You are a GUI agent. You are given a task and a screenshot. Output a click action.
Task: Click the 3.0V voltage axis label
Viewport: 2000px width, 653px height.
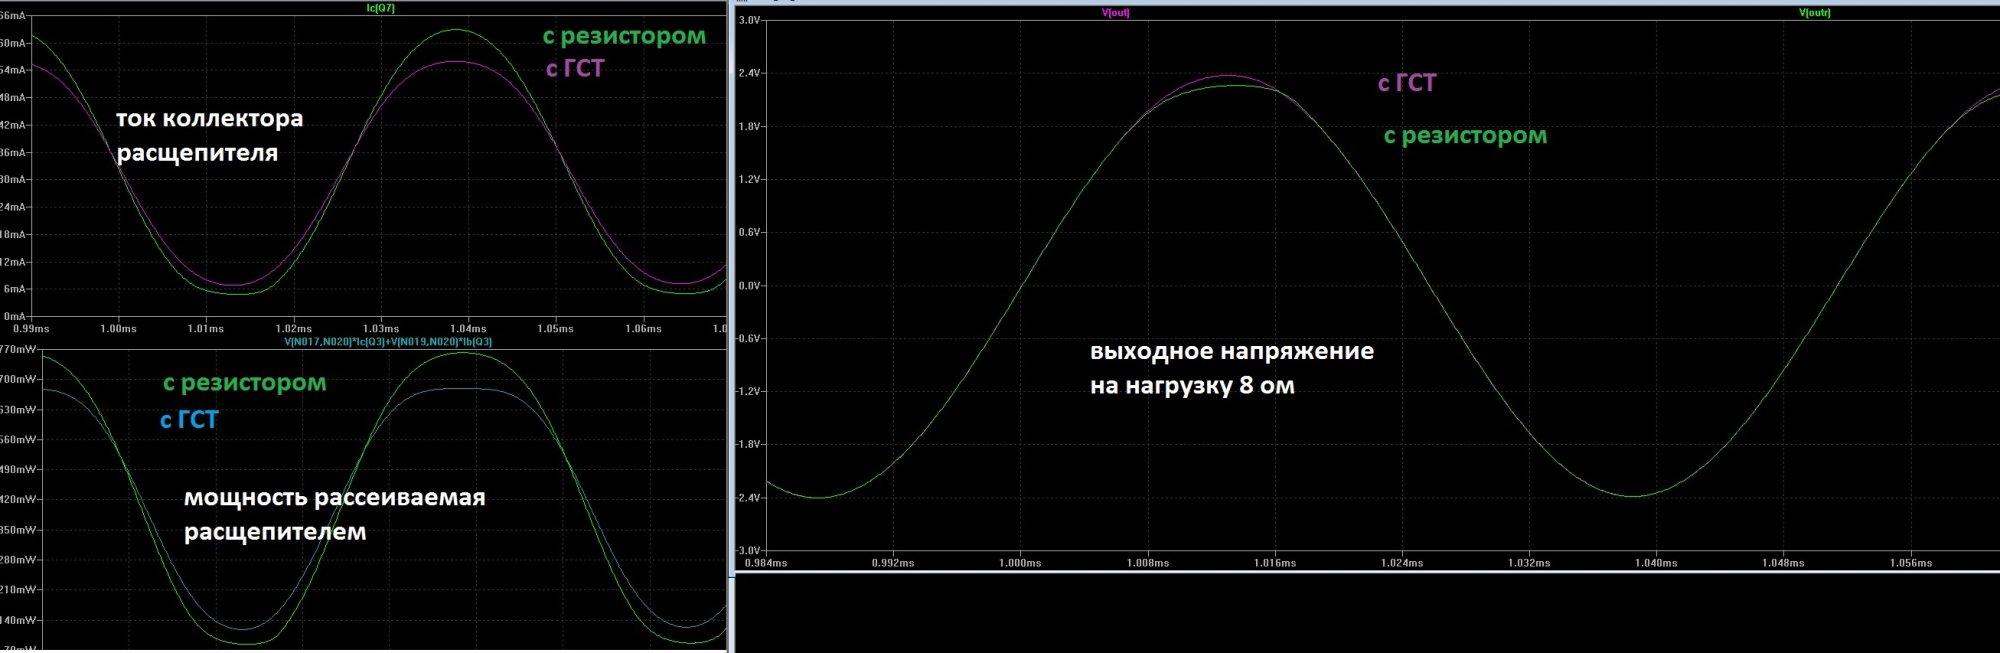coord(749,20)
